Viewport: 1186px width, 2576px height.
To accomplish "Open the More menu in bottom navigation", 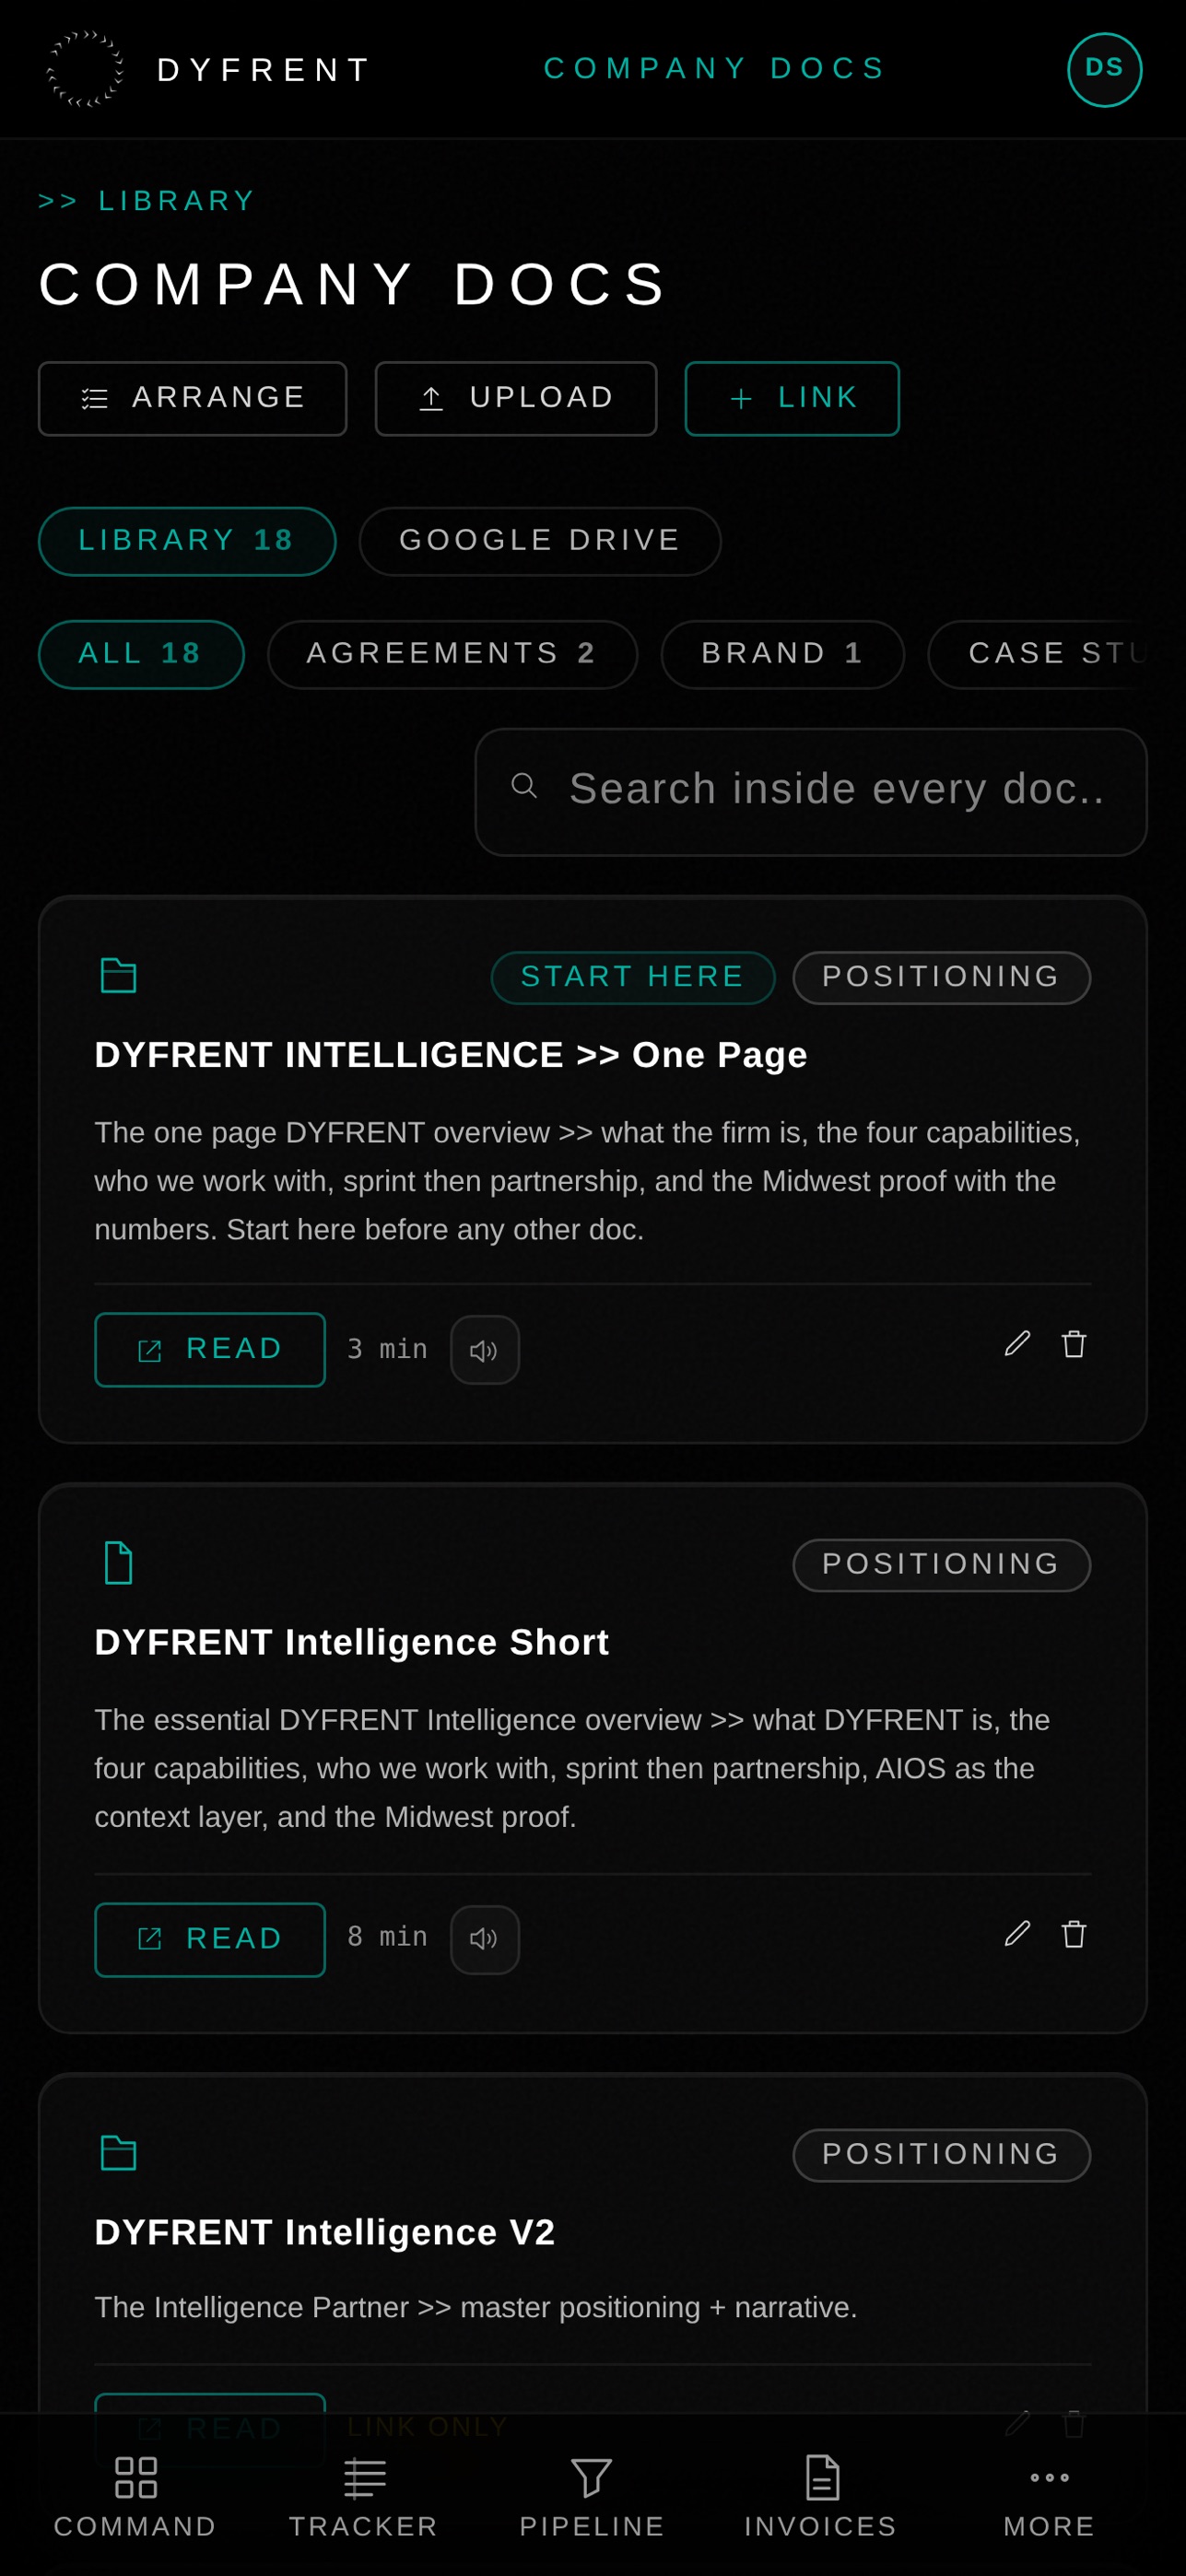I will coord(1049,2496).
